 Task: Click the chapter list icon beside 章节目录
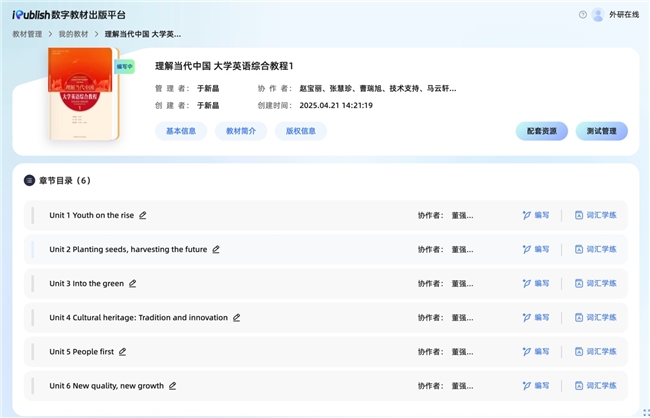coord(29,181)
